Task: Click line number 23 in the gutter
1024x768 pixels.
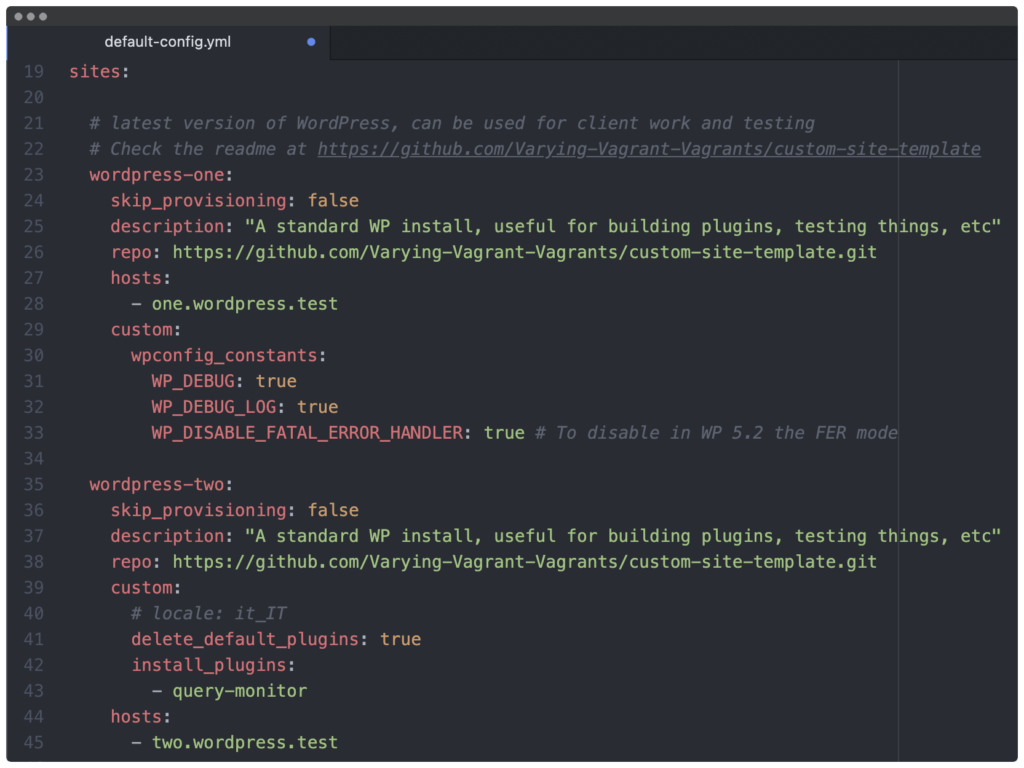Action: 33,175
